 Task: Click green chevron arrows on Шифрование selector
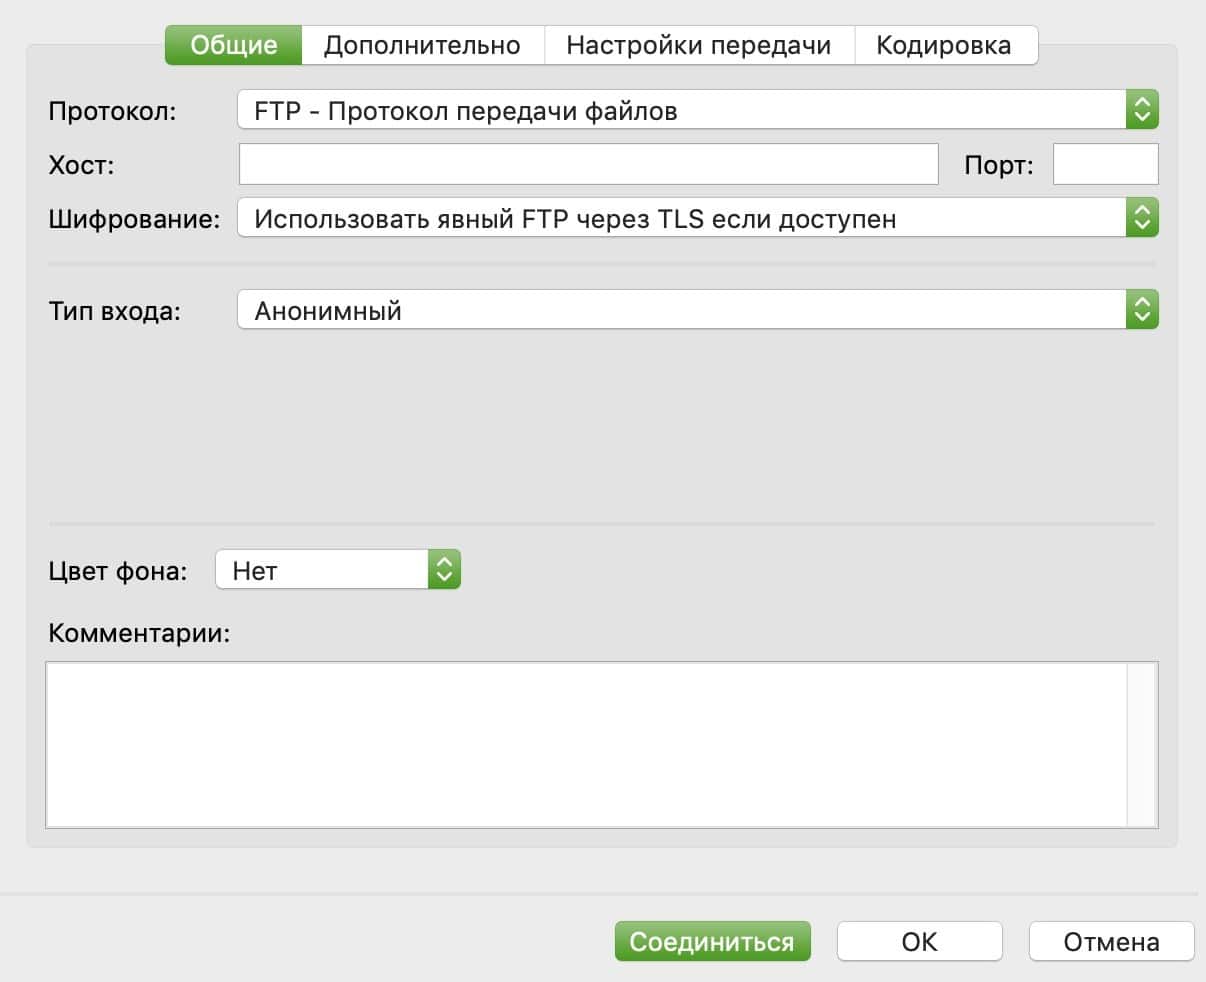click(1142, 218)
